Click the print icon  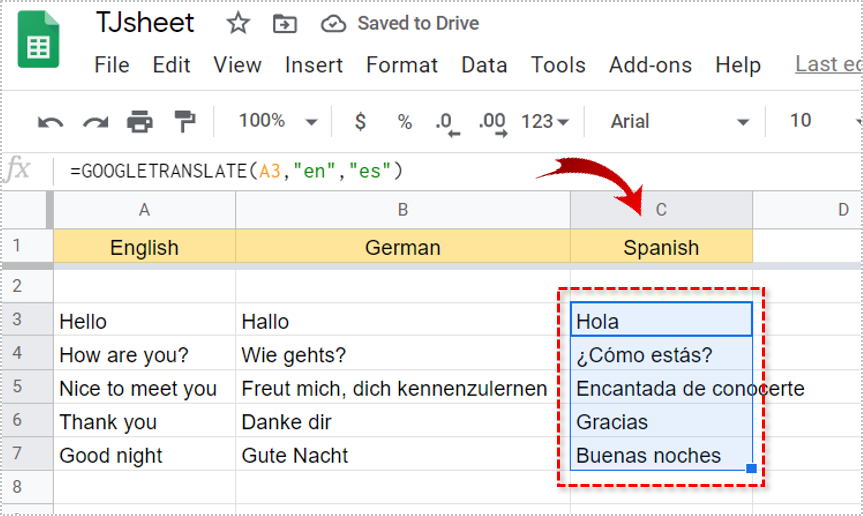[x=140, y=122]
